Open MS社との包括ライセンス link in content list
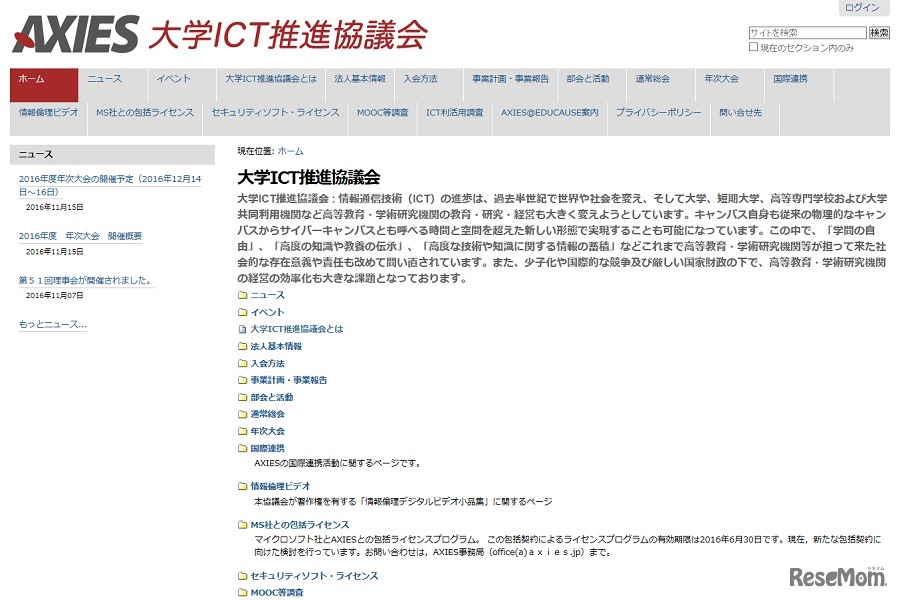Viewport: 900px width, 600px height. (300, 525)
